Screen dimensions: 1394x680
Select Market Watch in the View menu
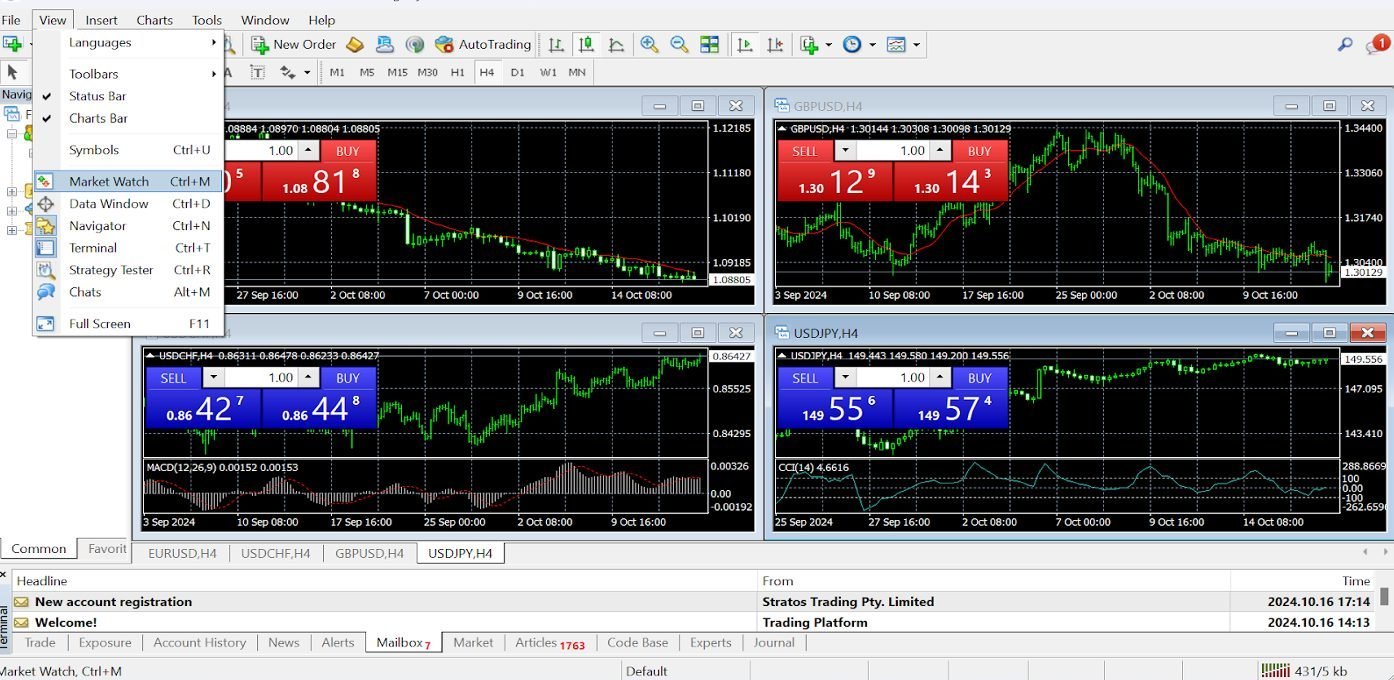coord(128,182)
